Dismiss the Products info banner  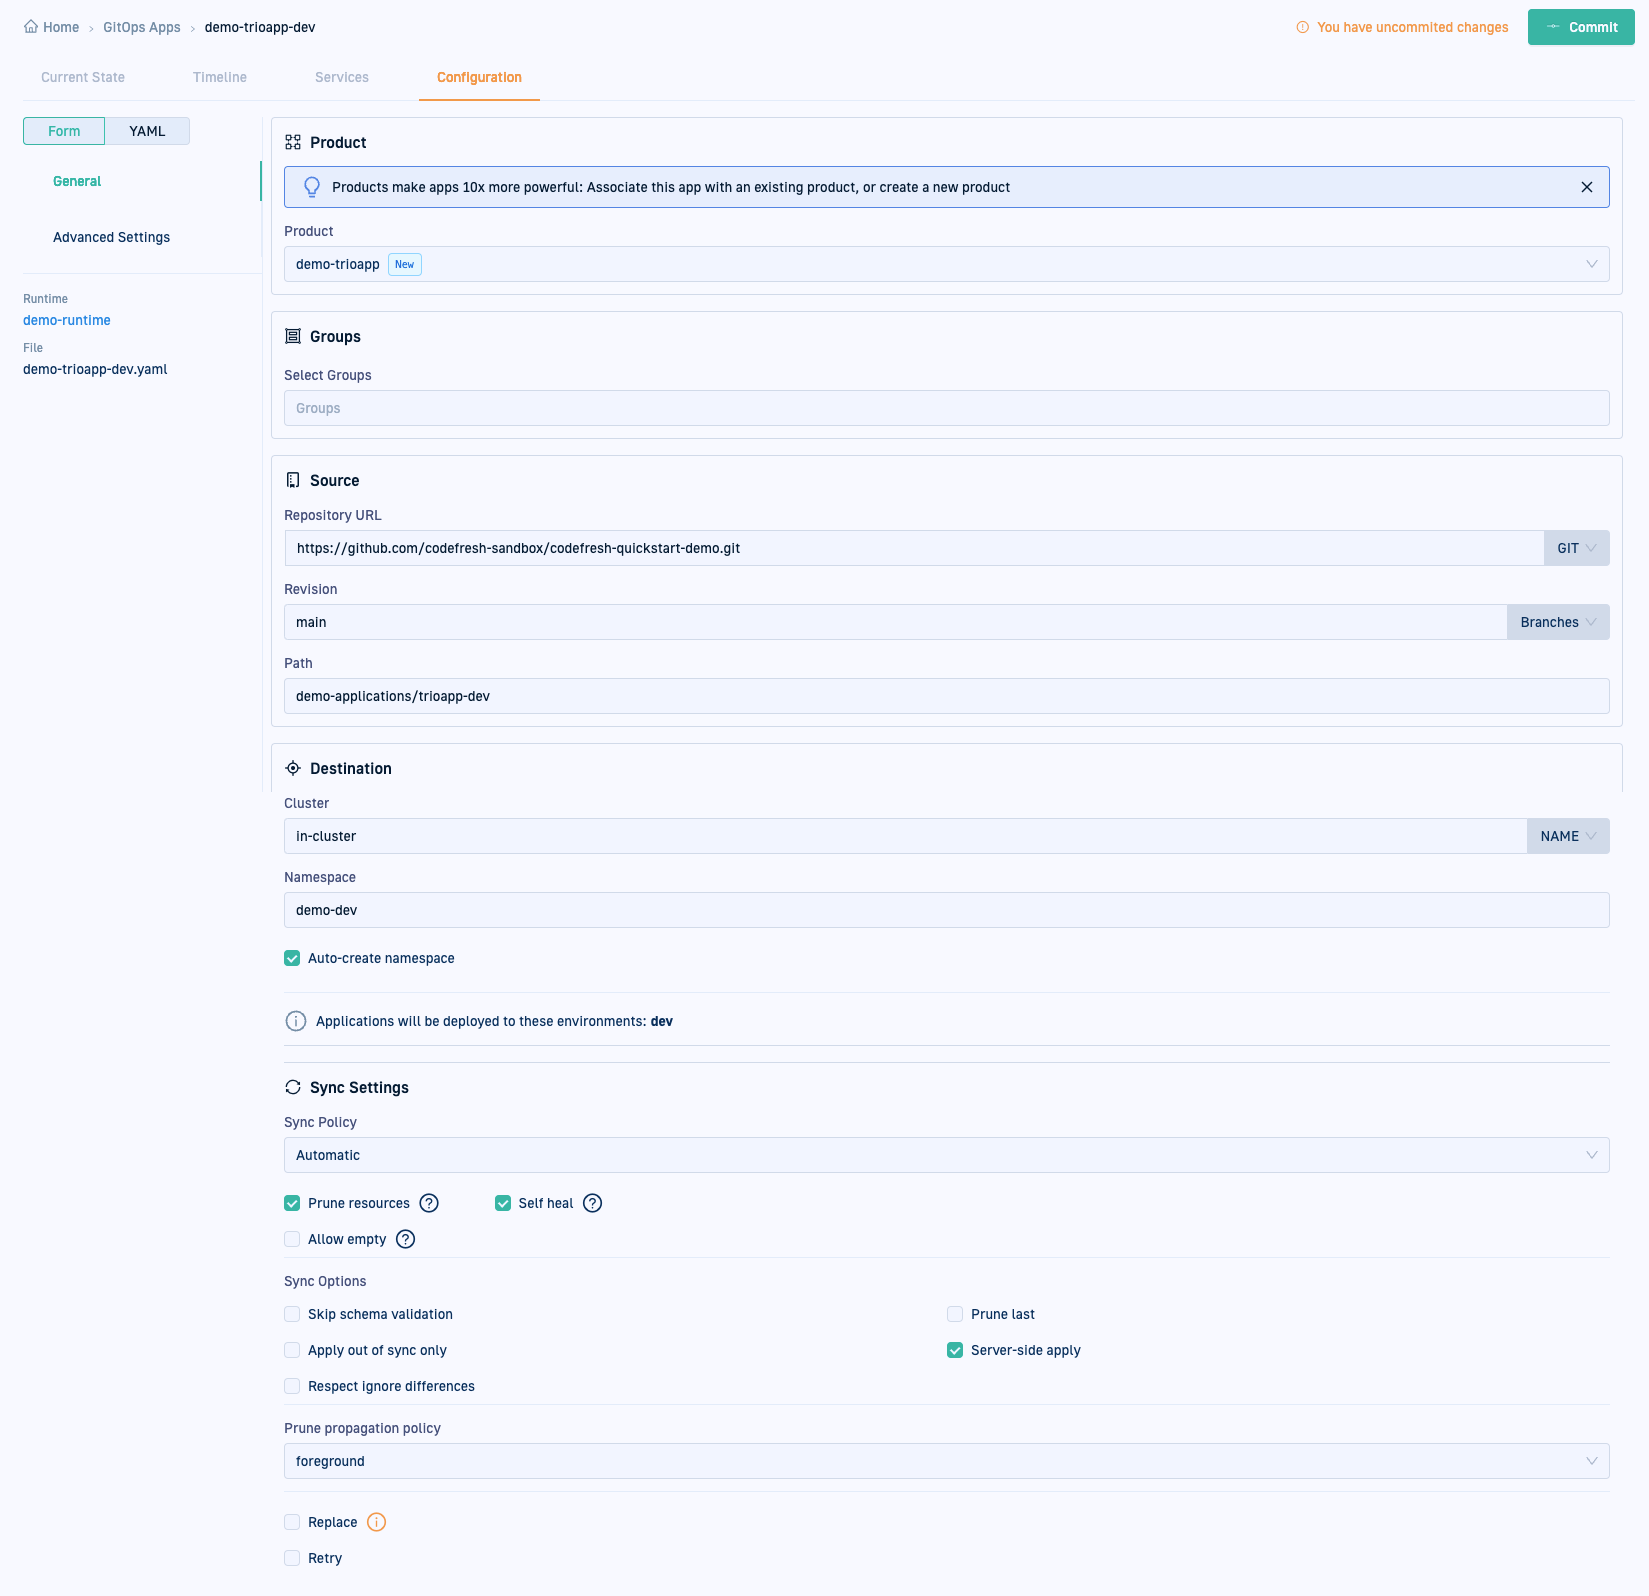pyautogui.click(x=1586, y=187)
